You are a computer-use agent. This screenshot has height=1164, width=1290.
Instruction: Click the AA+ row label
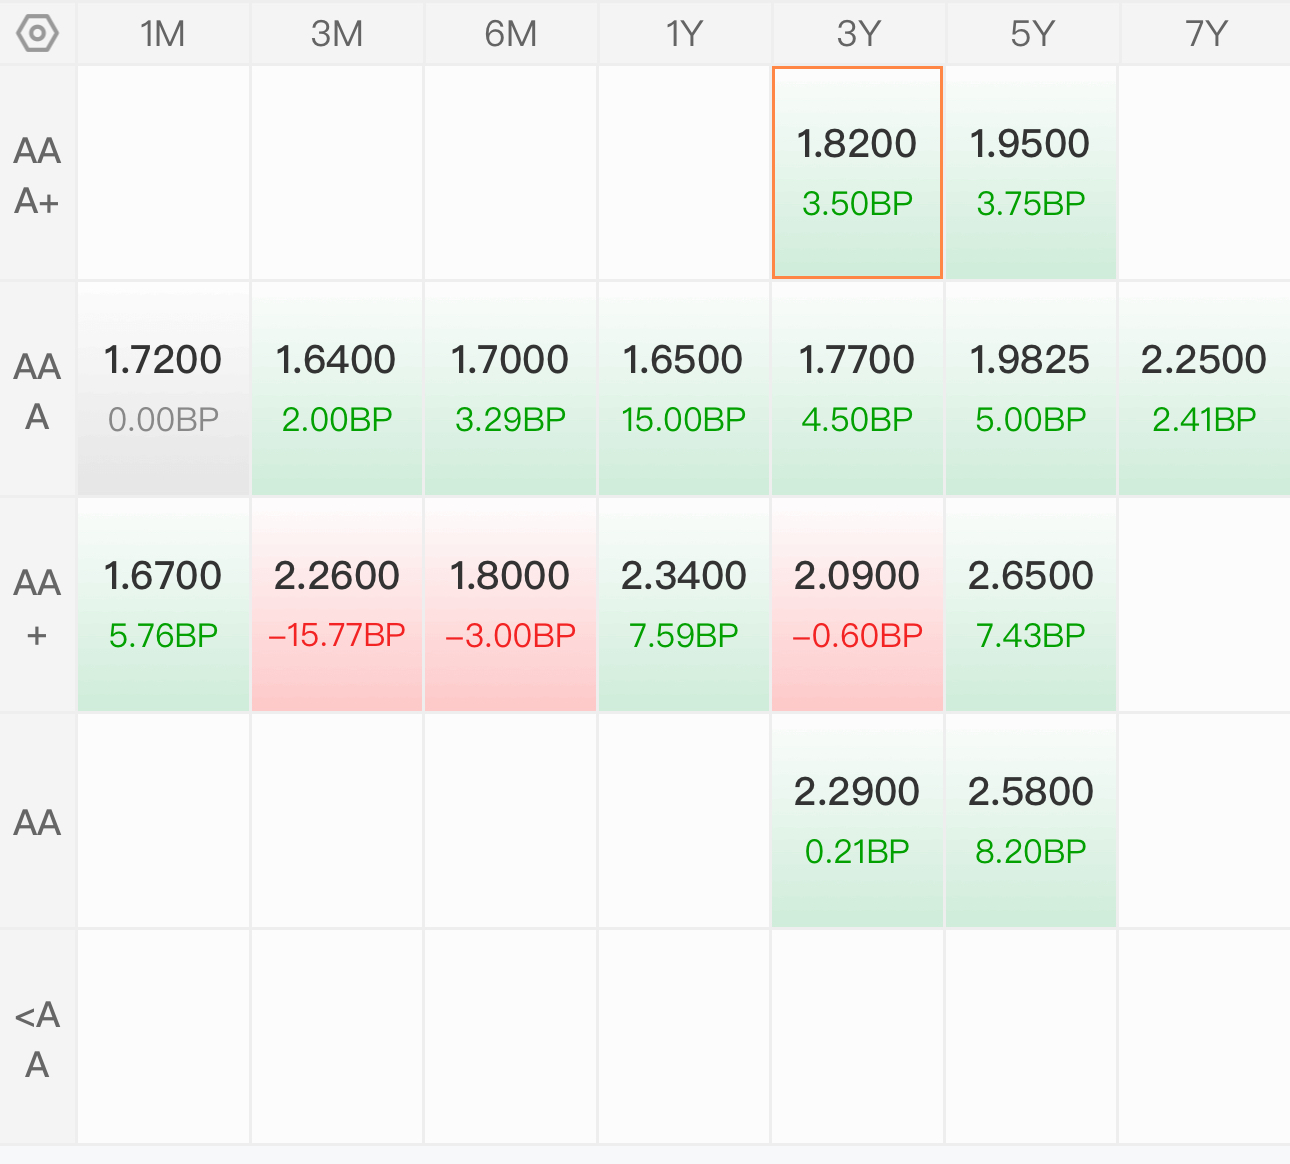pyautogui.click(x=38, y=607)
